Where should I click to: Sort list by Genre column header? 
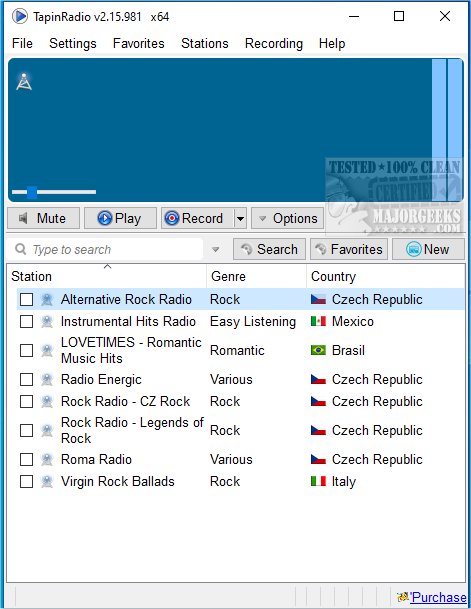pos(257,276)
